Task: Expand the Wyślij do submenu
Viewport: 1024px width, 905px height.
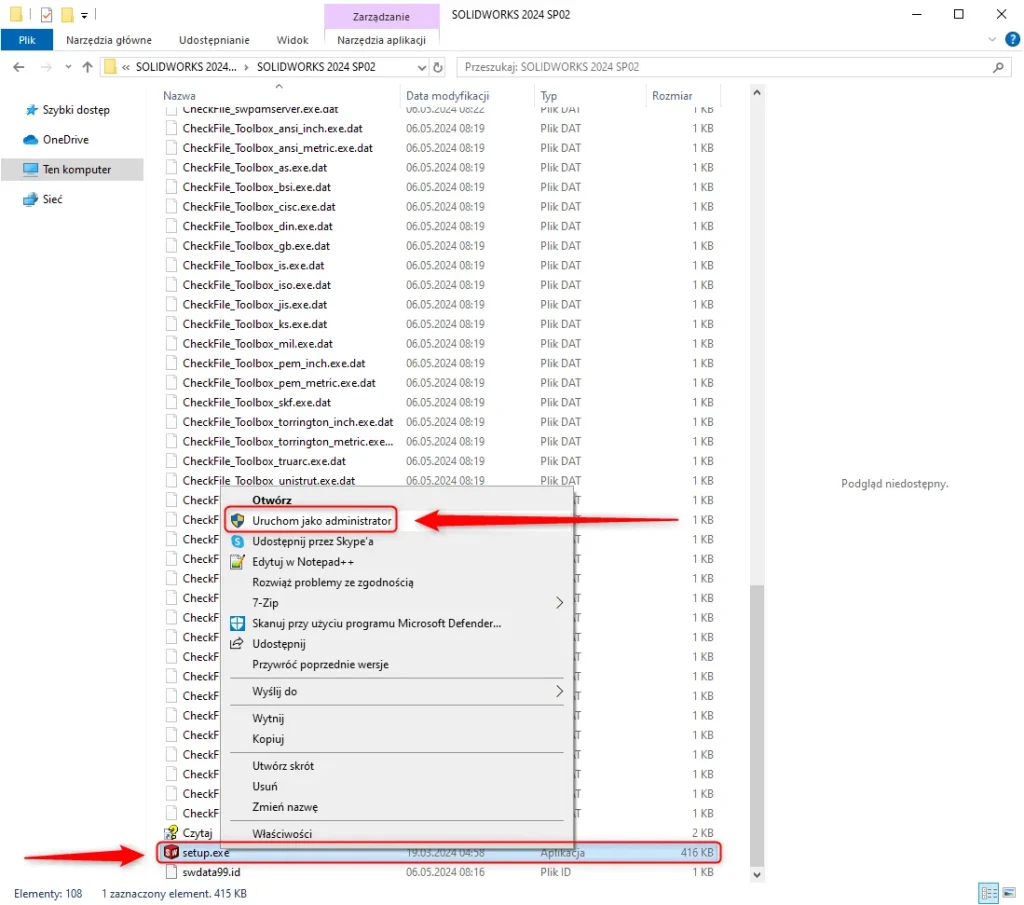Action: pos(560,691)
